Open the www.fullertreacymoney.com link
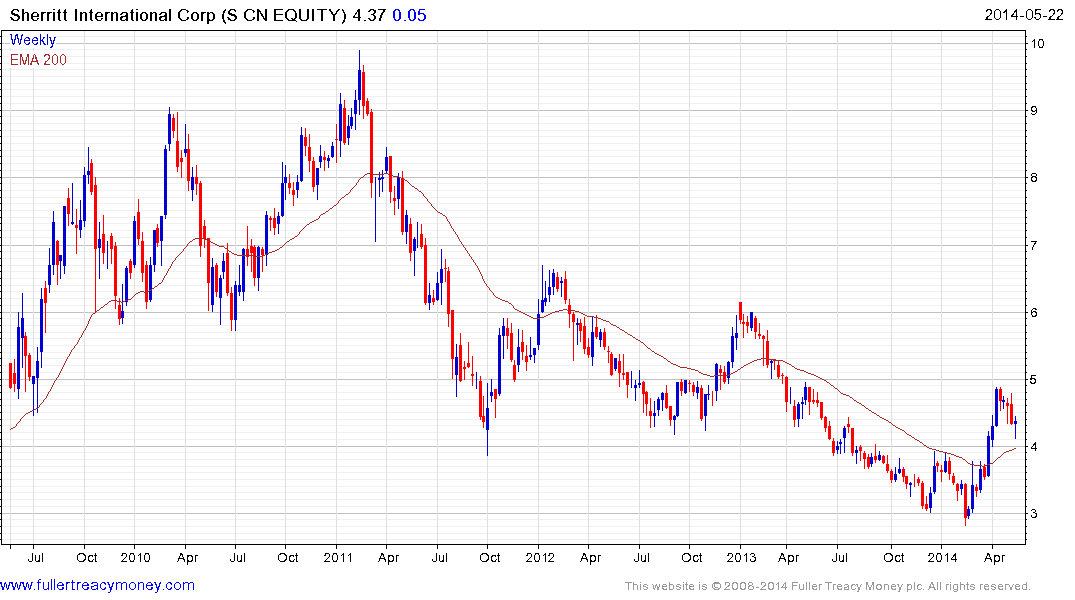Screen dimensions: 1075x600 click(x=97, y=586)
